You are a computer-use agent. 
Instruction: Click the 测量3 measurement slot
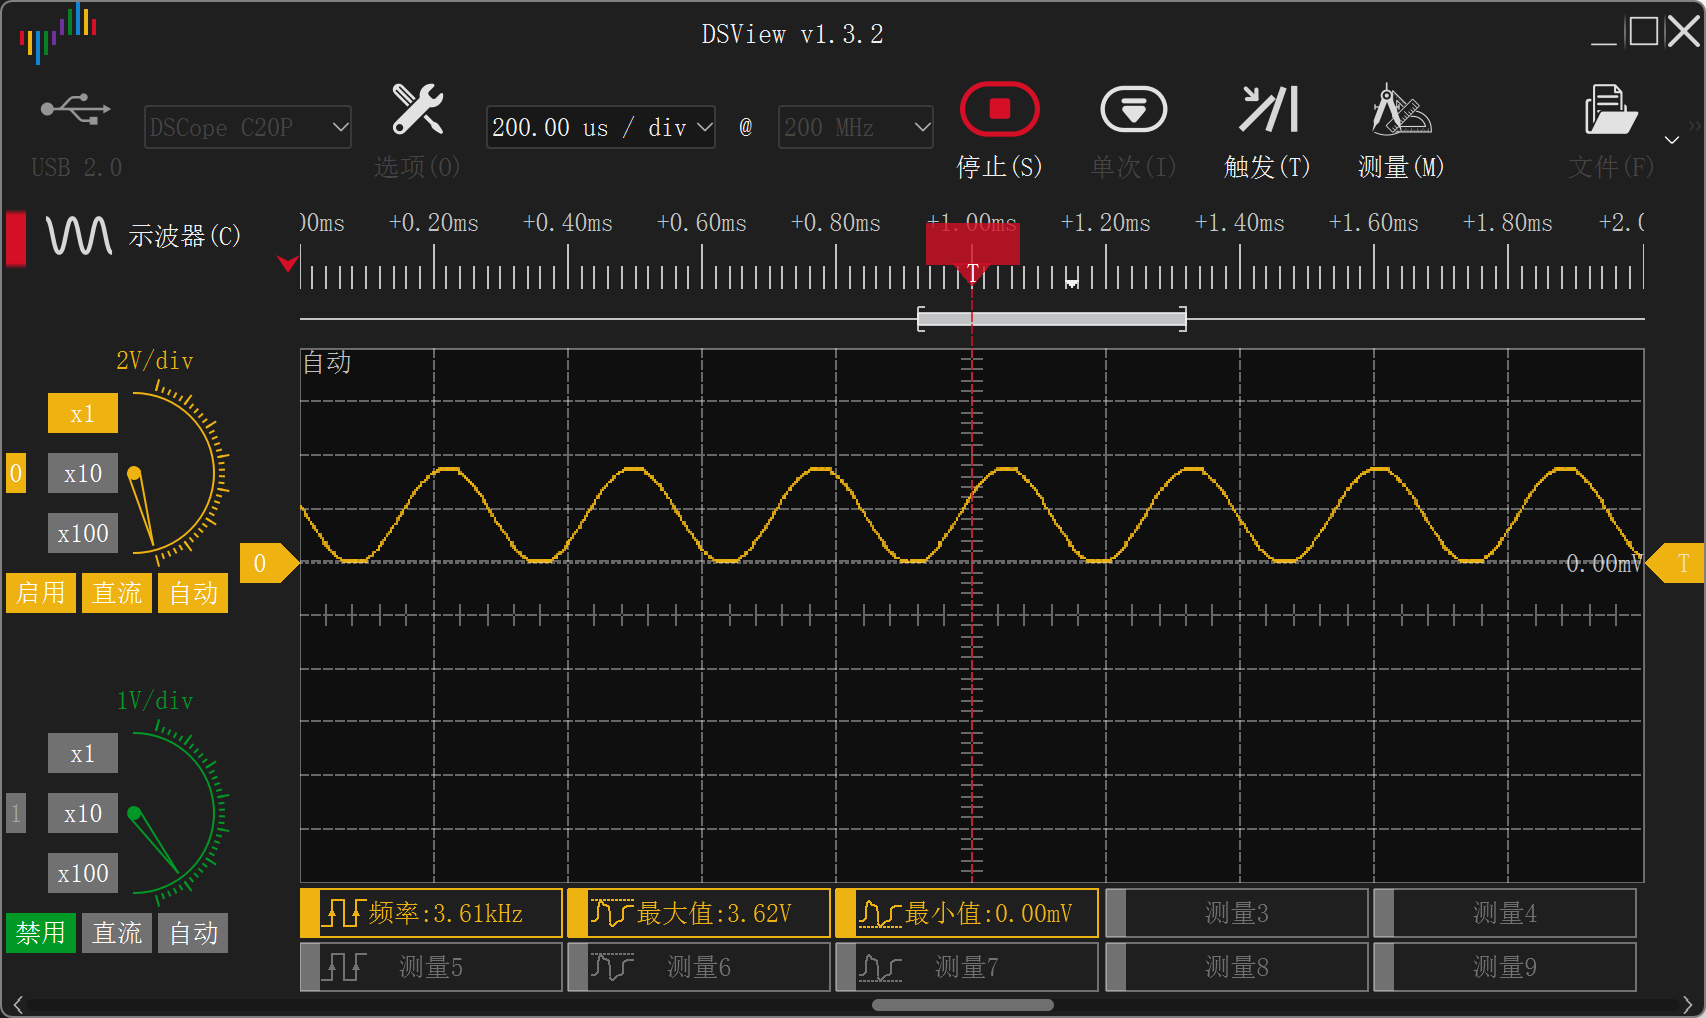[x=1237, y=913]
